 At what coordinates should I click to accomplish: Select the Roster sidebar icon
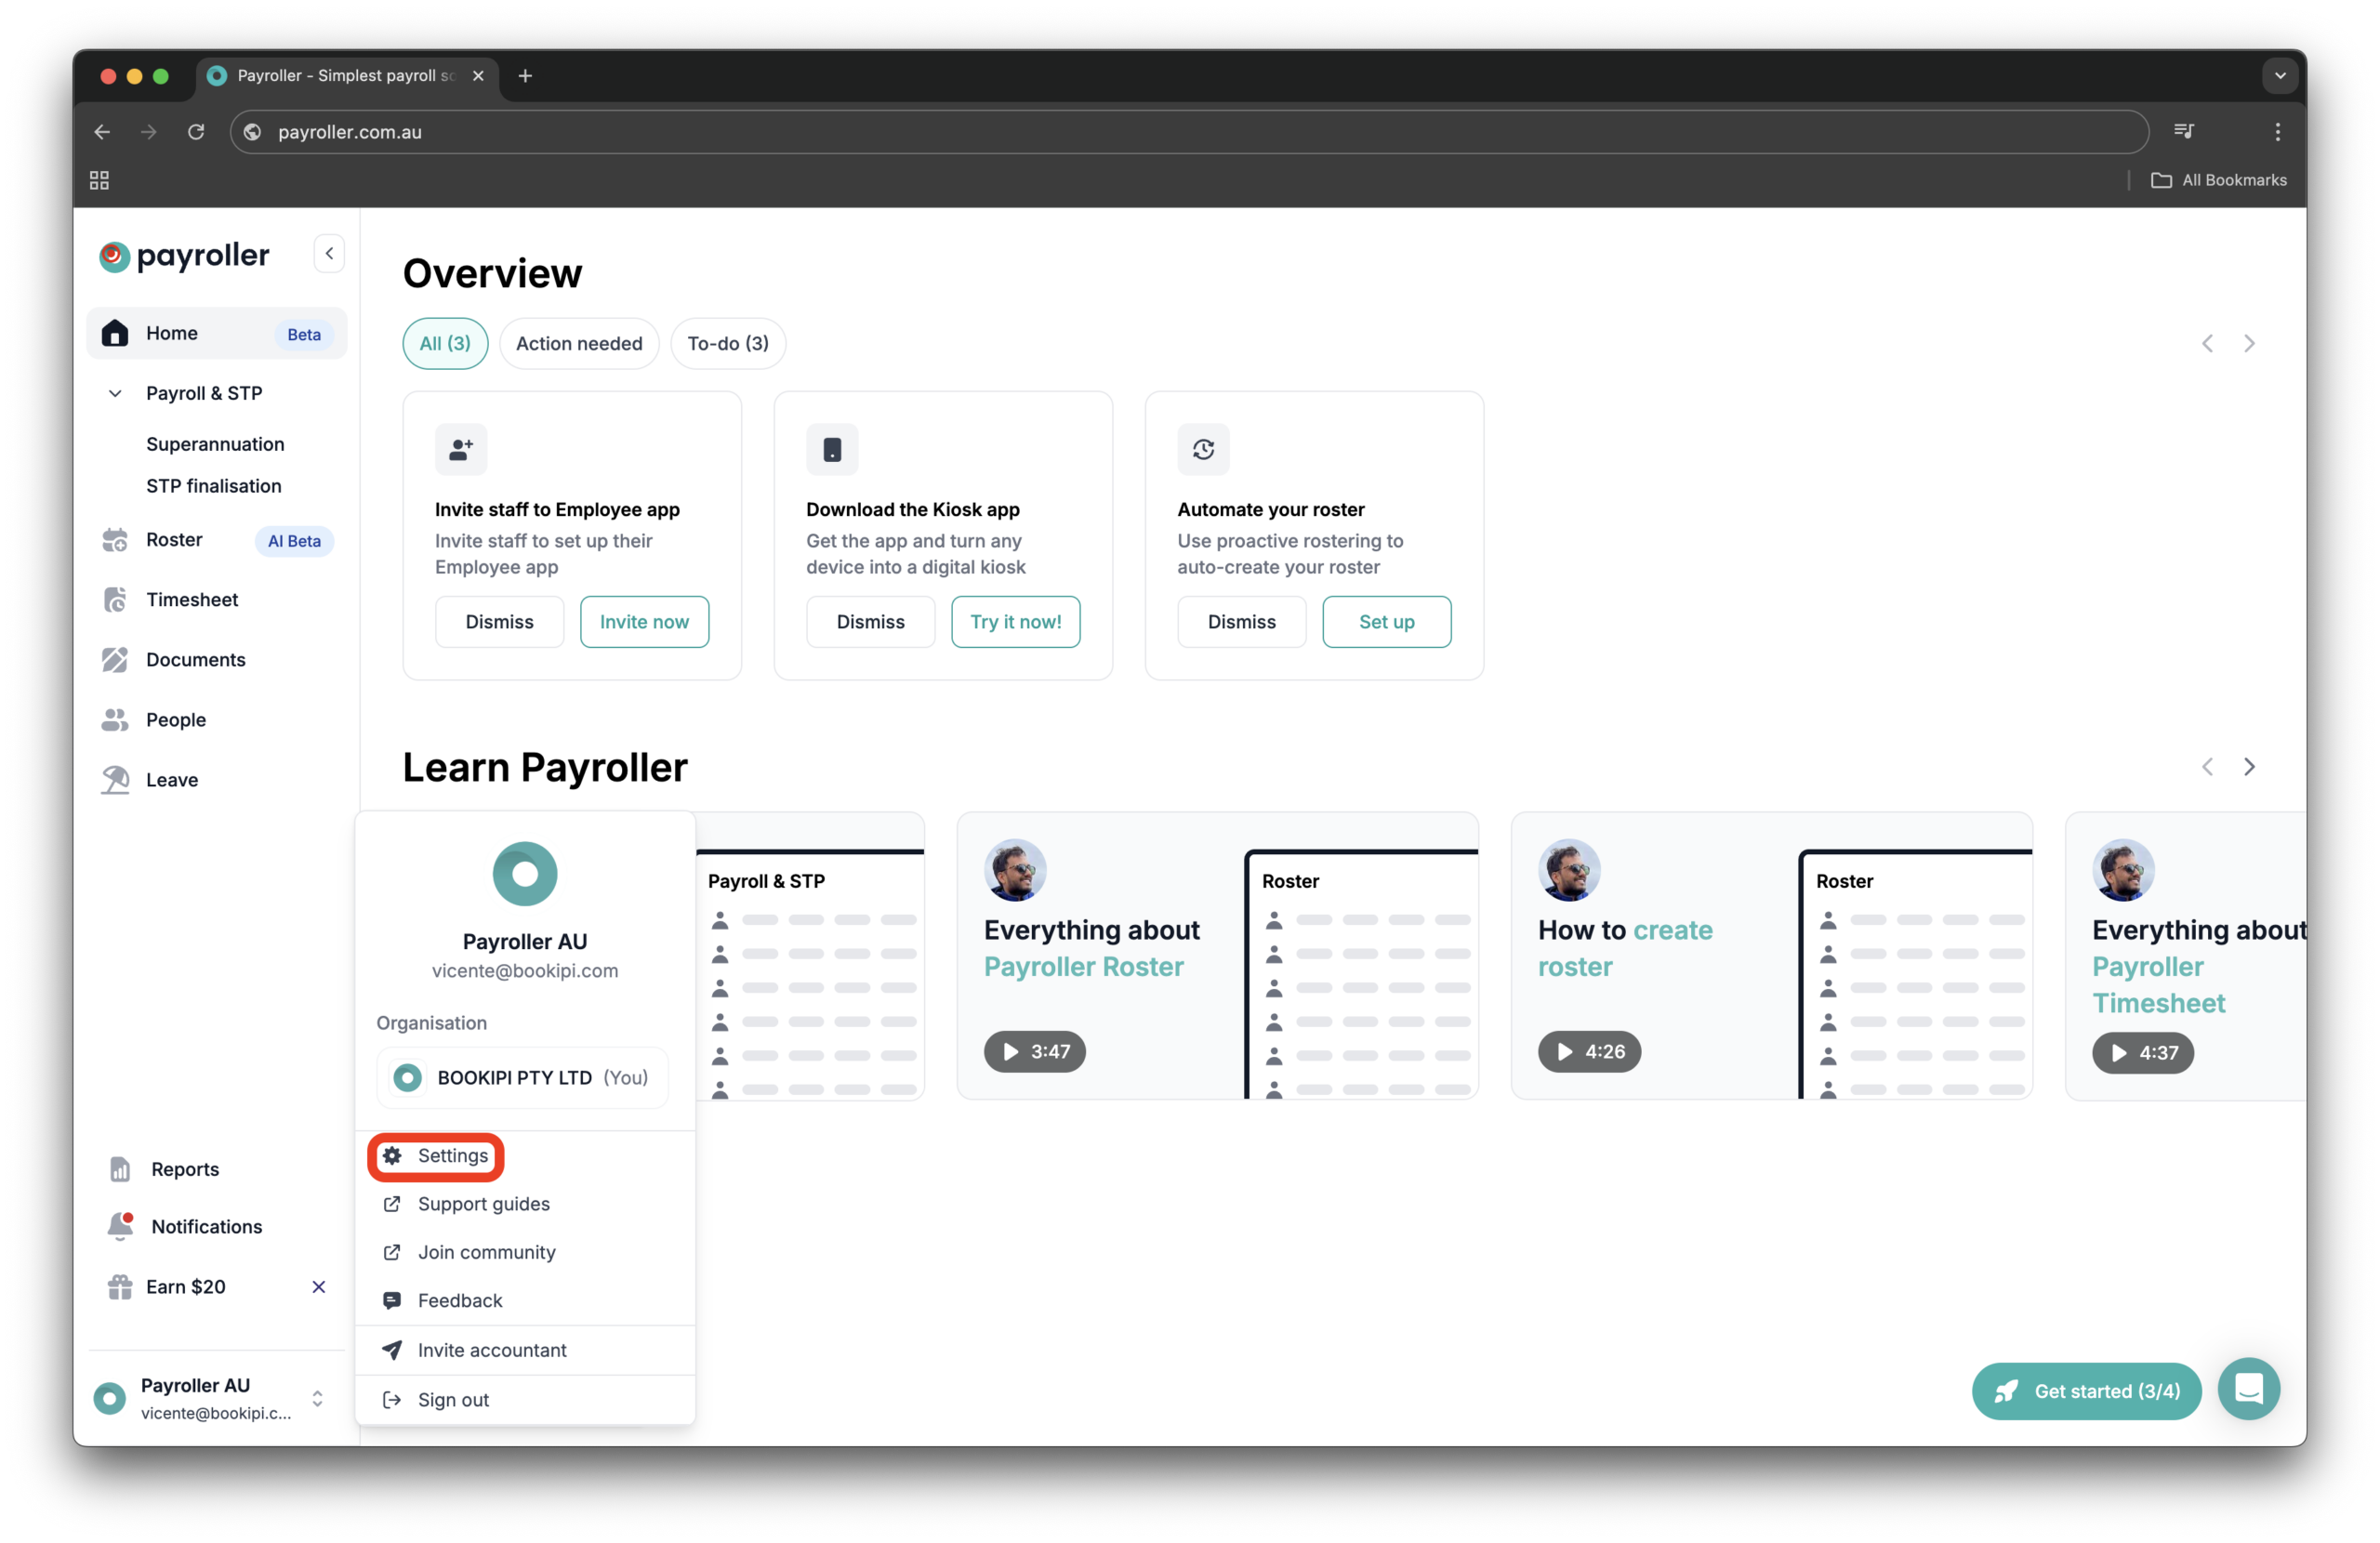click(115, 540)
